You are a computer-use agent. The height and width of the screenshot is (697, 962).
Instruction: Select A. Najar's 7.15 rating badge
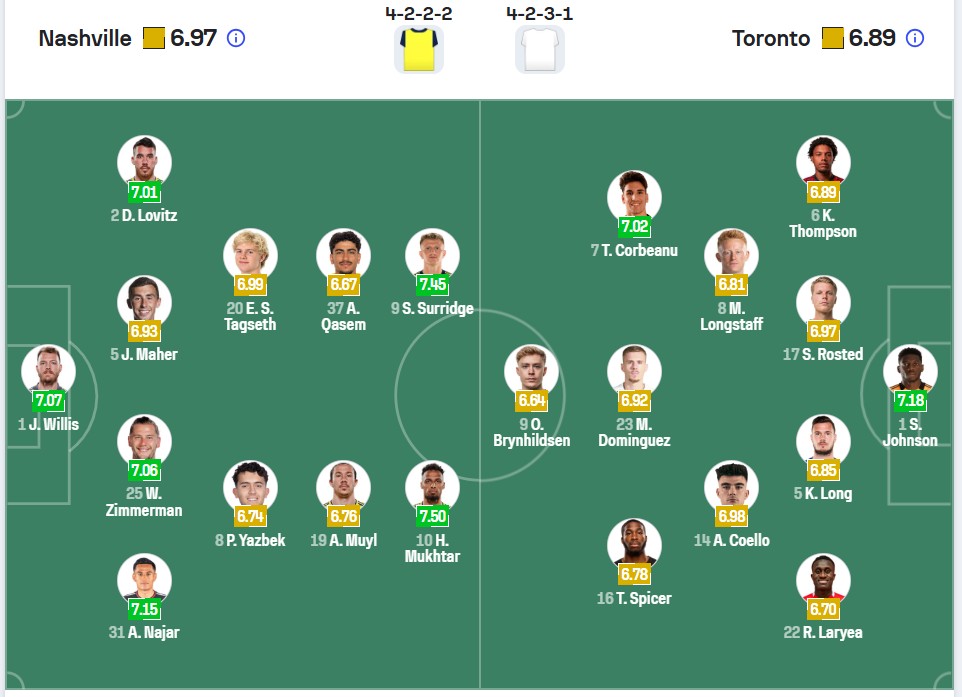coord(144,609)
